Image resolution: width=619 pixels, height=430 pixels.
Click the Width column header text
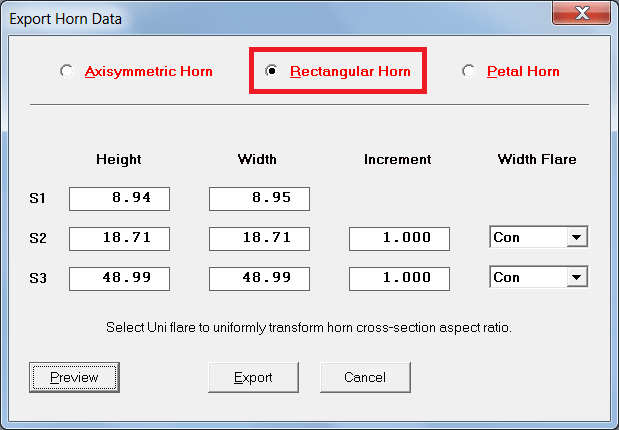(257, 159)
